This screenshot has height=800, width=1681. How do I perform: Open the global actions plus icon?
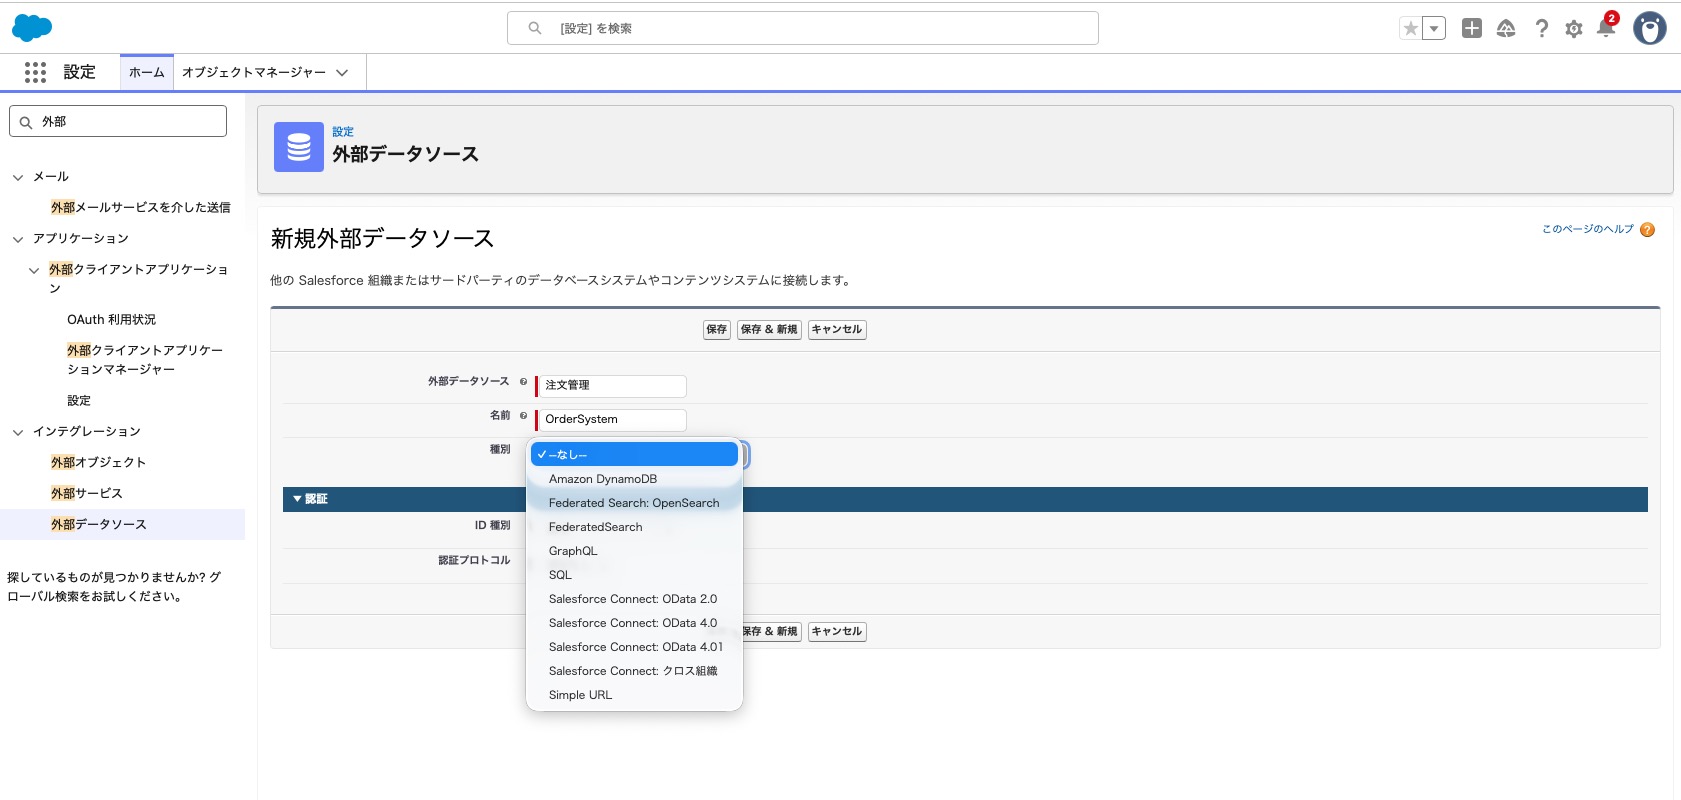click(1472, 28)
